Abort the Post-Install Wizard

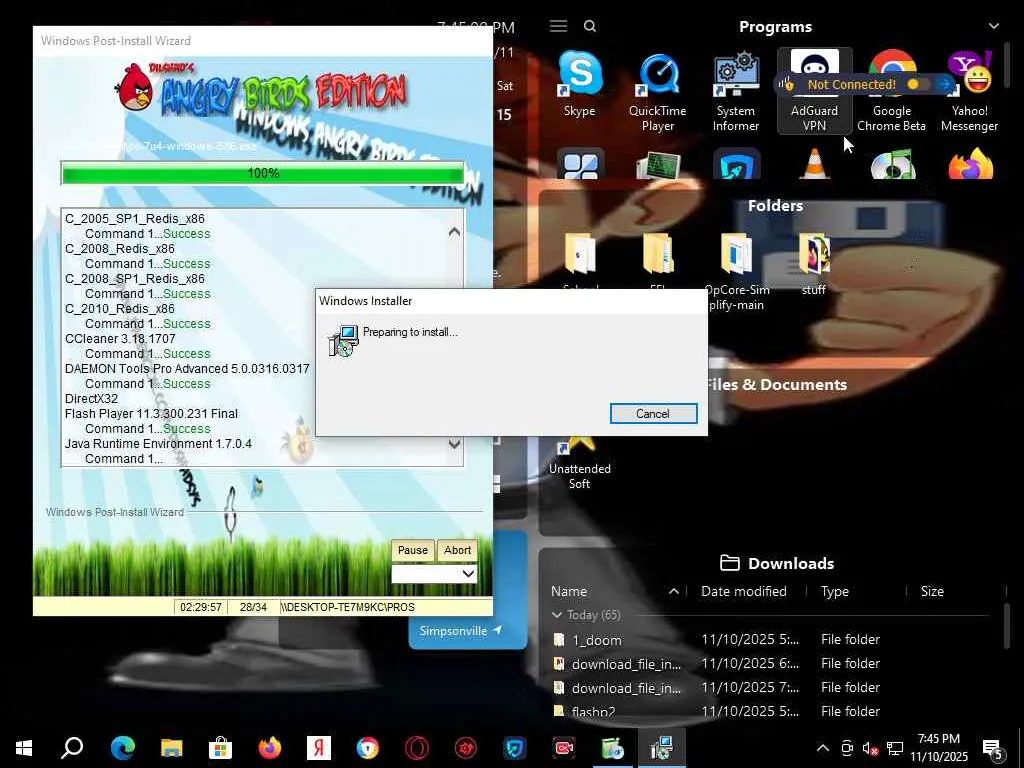tap(457, 550)
